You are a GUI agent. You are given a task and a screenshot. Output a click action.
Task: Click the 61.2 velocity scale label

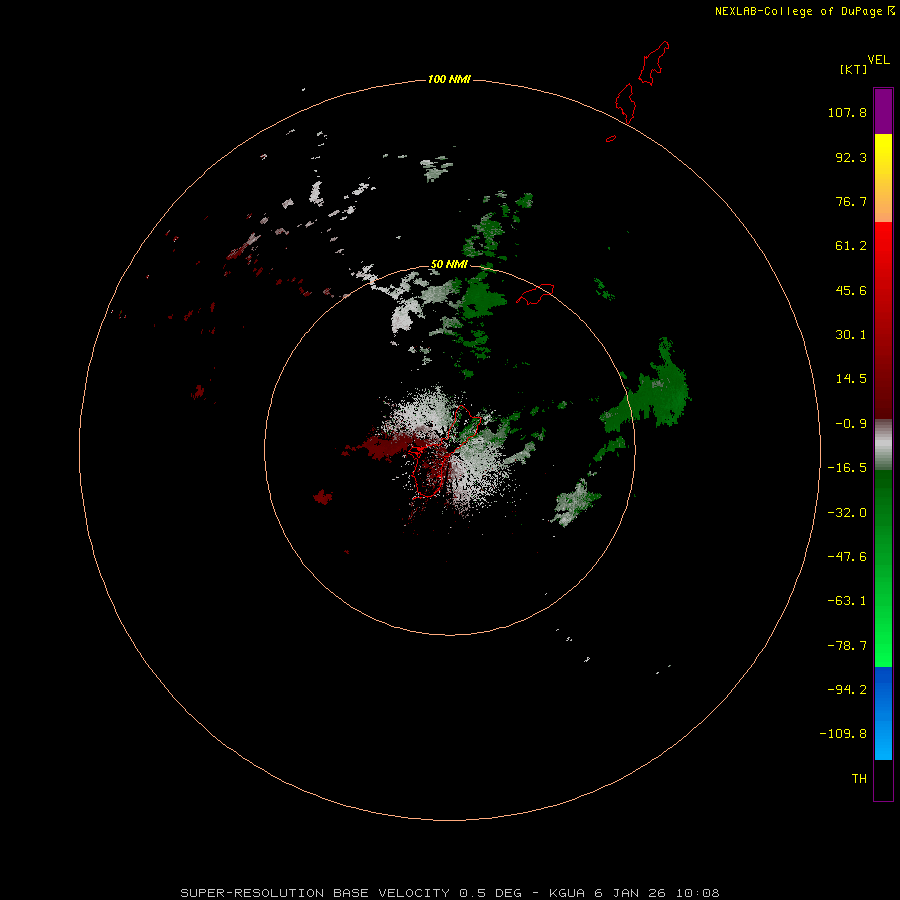pyautogui.click(x=851, y=246)
